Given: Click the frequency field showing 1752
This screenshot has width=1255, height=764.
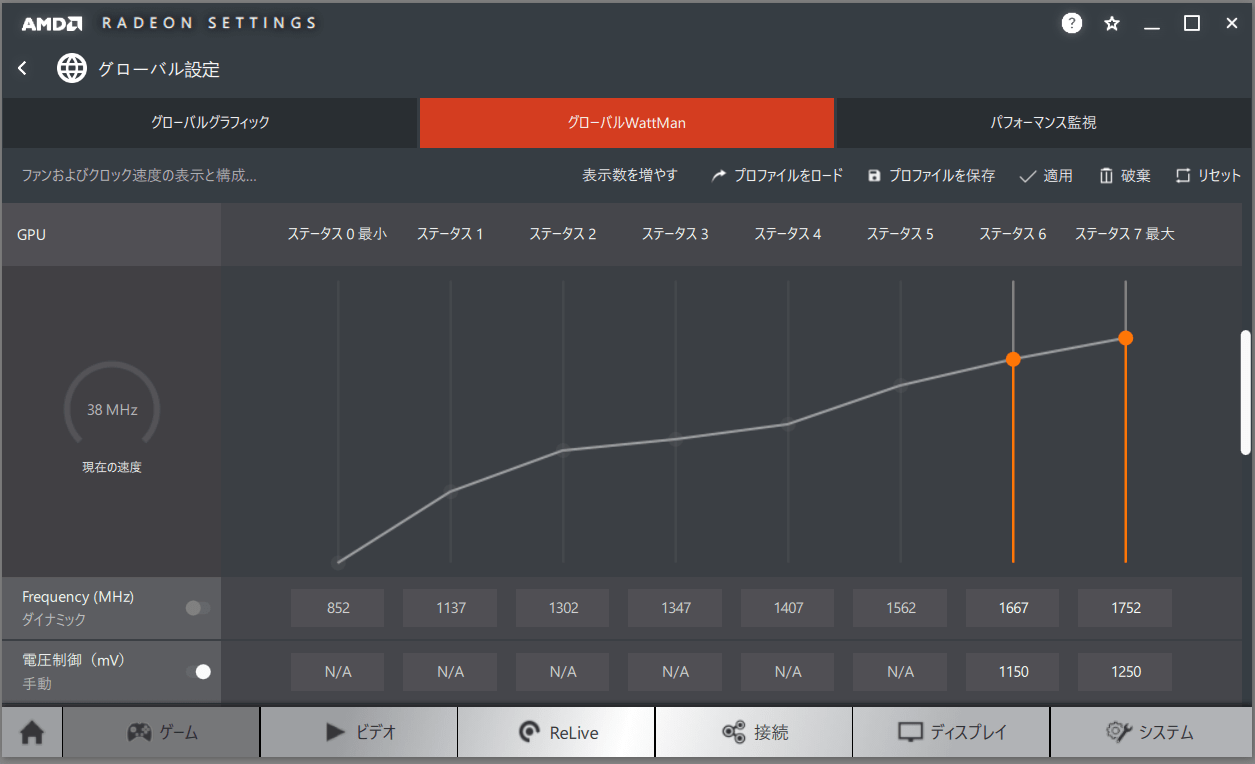Looking at the screenshot, I should pos(1126,608).
